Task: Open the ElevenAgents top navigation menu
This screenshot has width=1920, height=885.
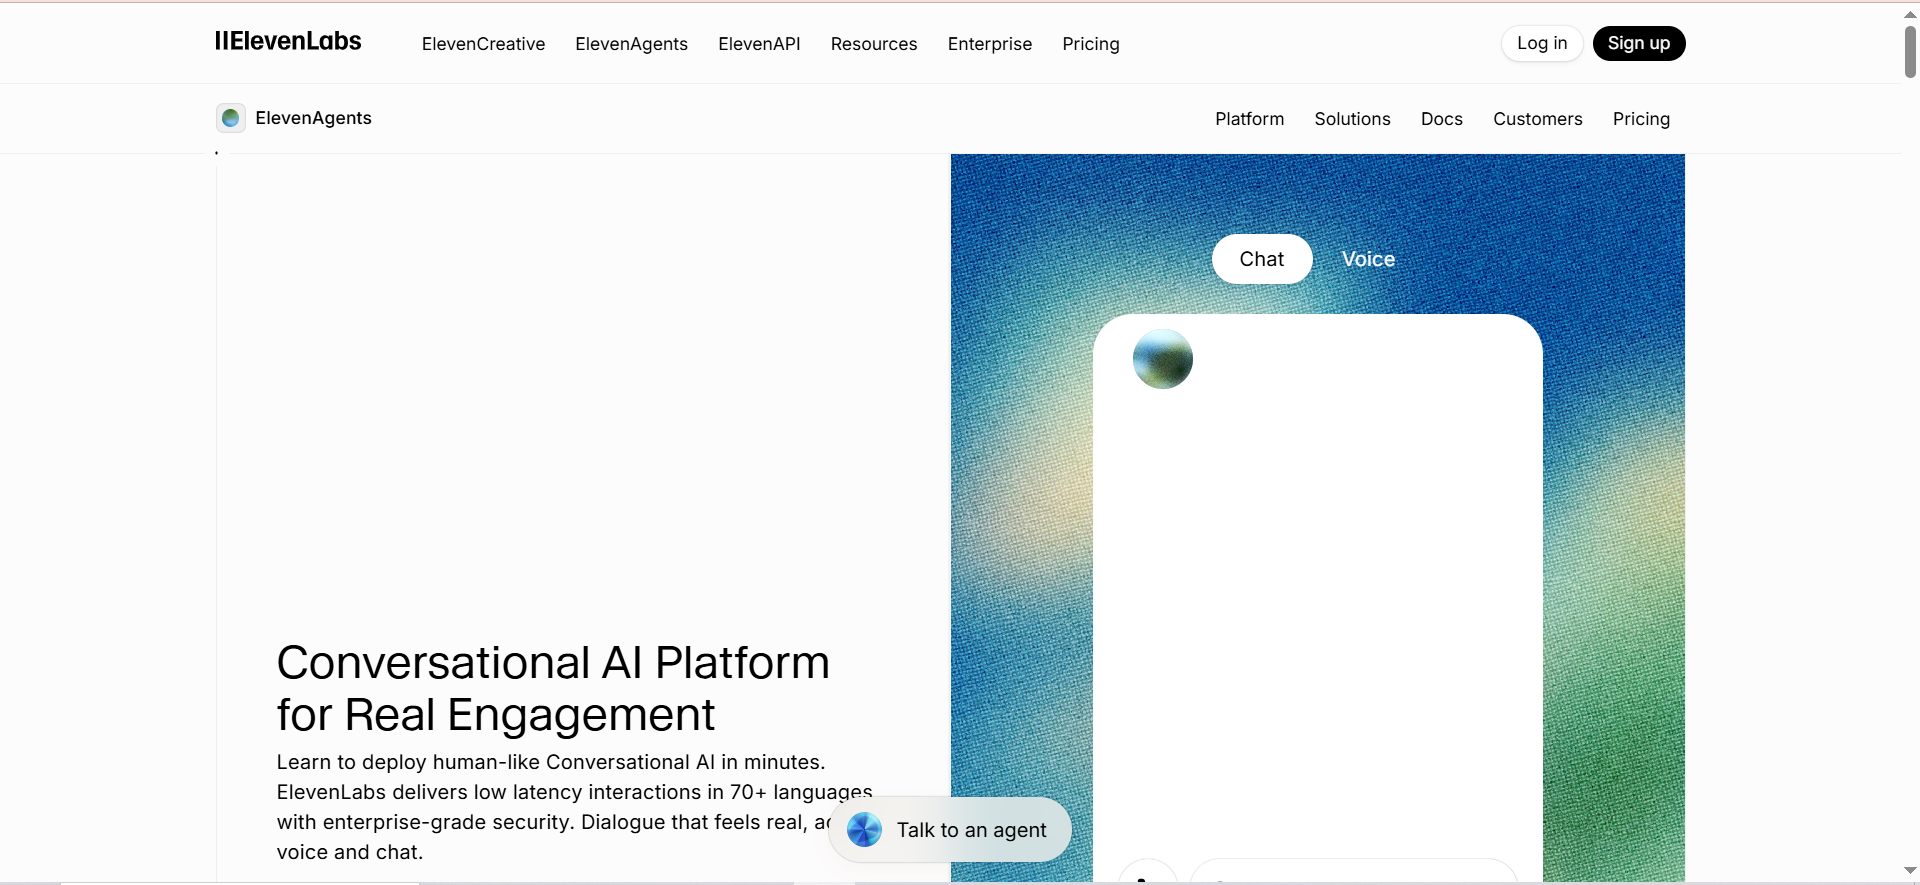Action: point(631,44)
